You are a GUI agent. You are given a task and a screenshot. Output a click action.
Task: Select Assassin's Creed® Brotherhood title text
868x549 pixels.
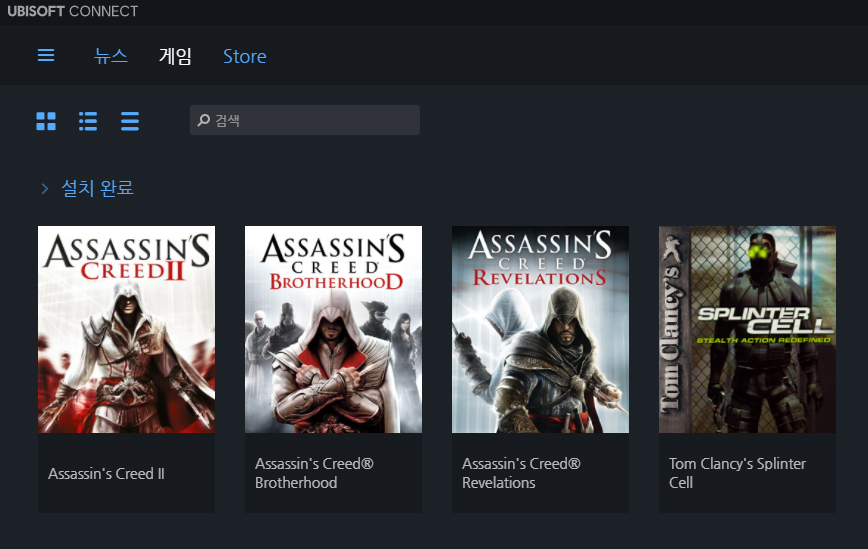click(314, 473)
